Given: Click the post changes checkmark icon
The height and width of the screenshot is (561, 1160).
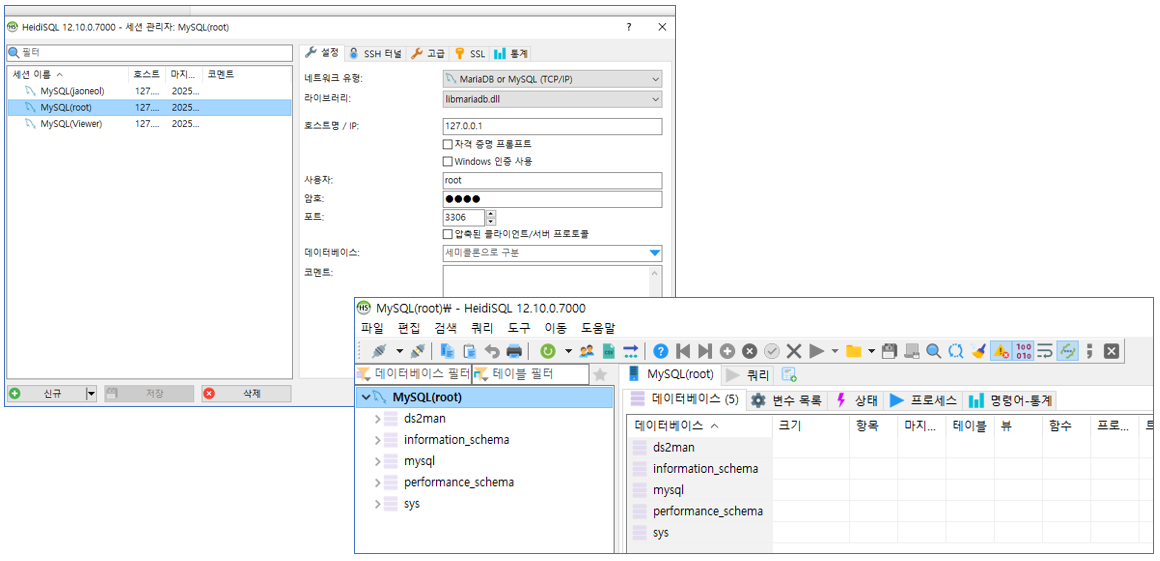Looking at the screenshot, I should click(x=772, y=351).
